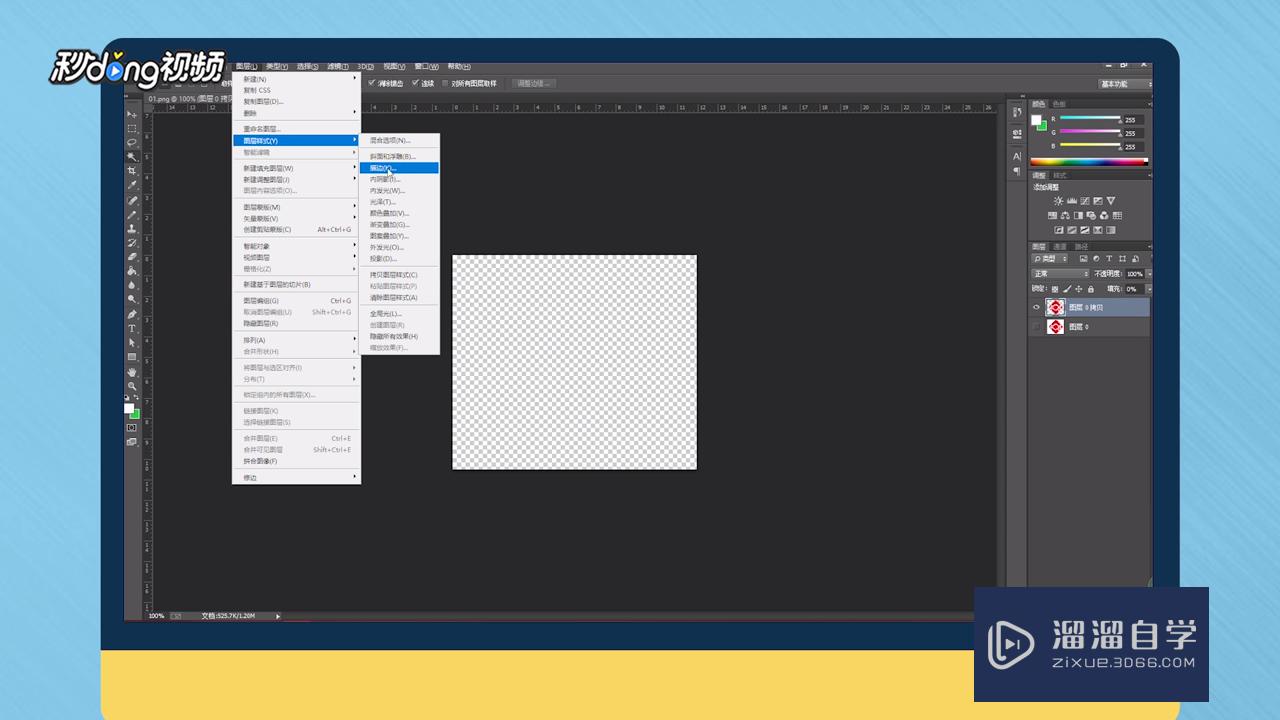Toggle Lock position icon

point(1079,289)
